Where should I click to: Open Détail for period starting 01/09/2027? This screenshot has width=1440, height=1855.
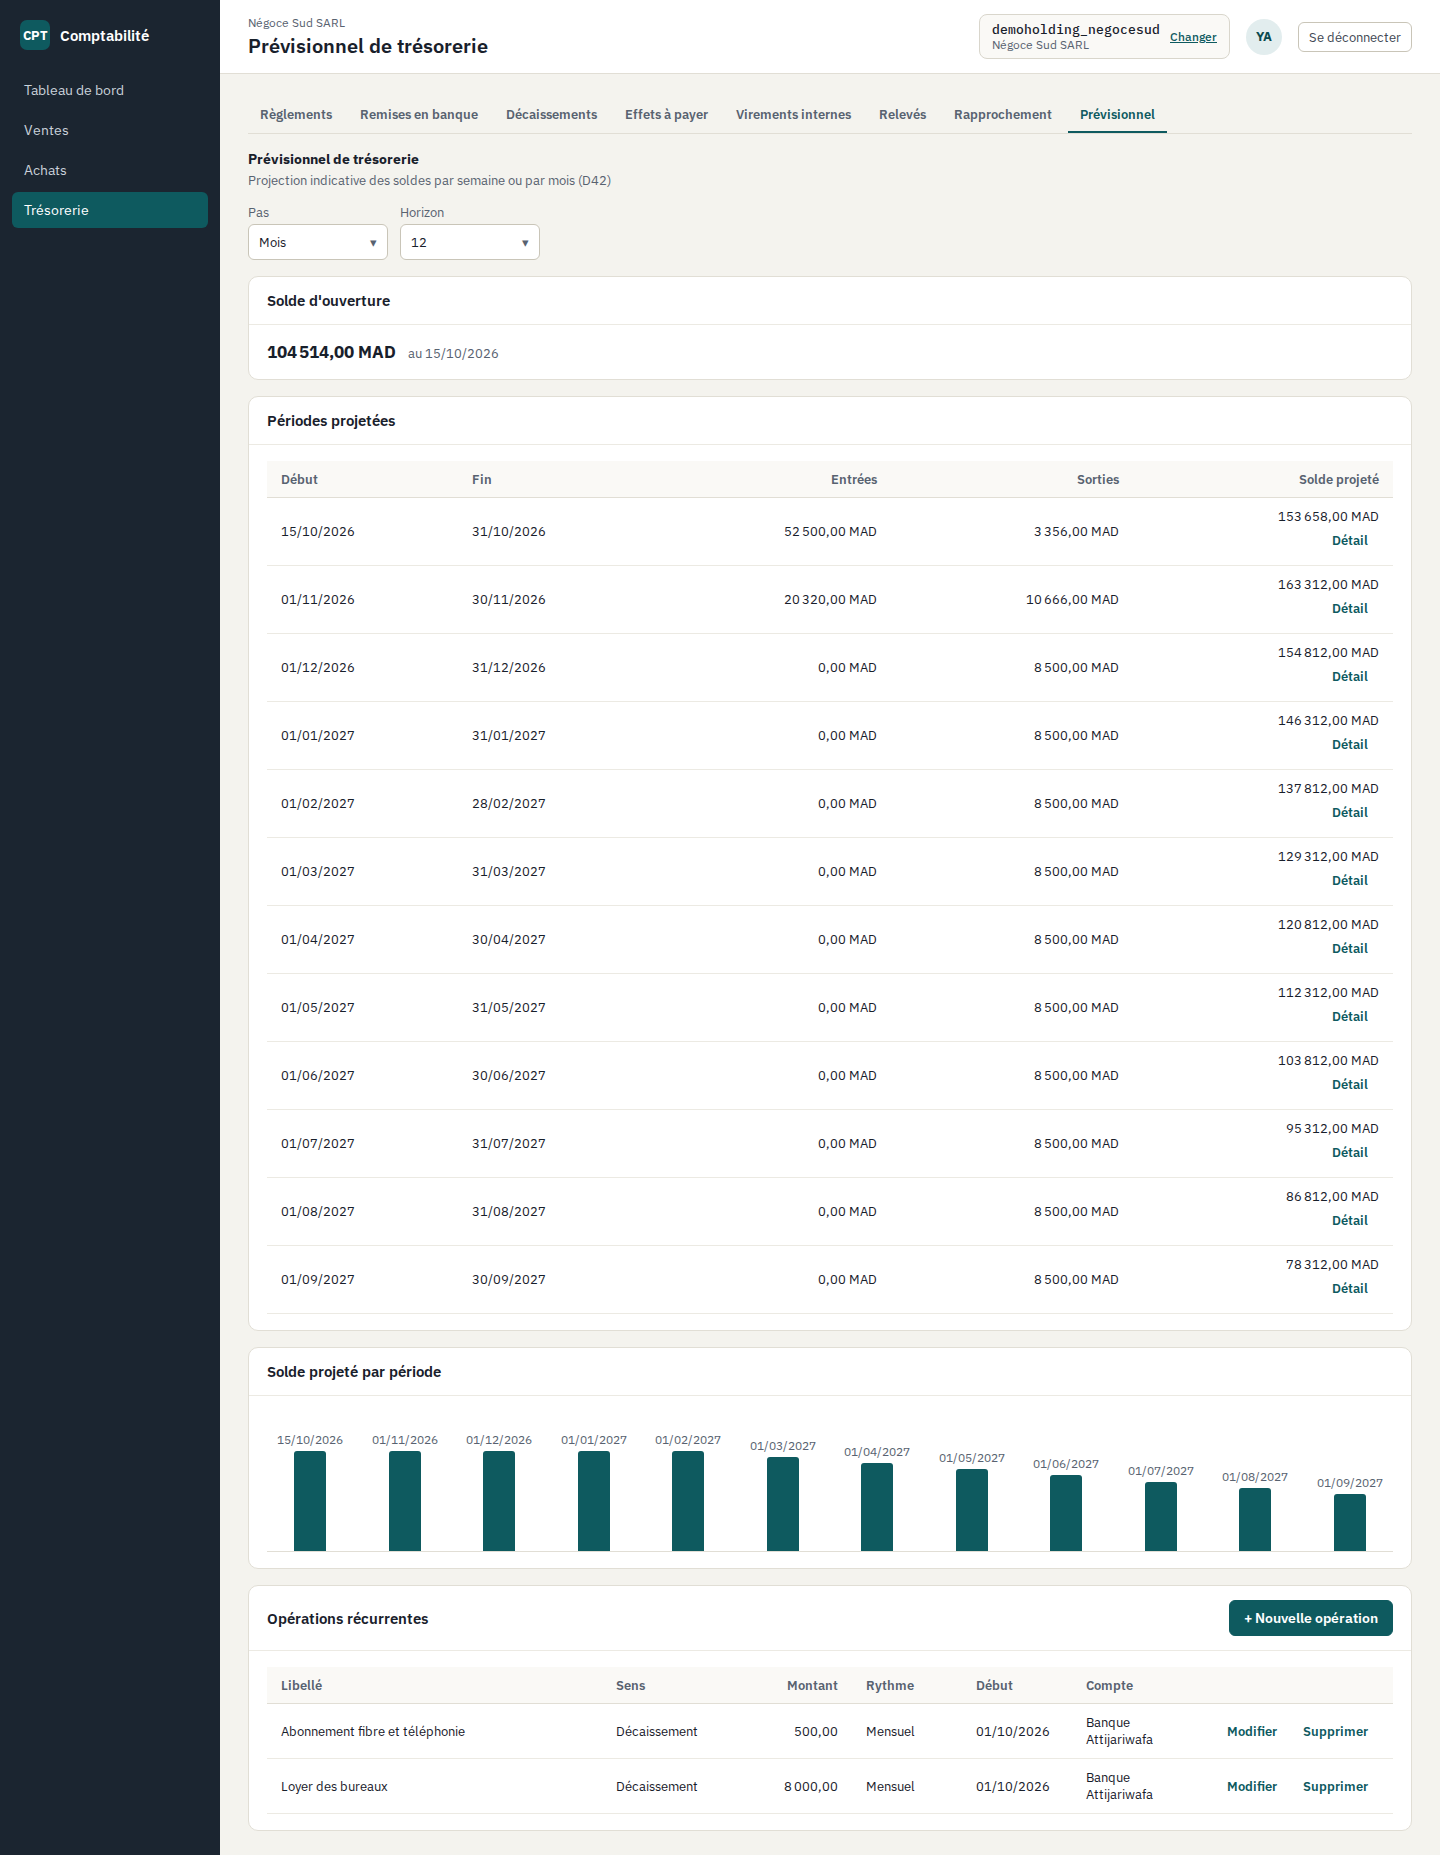(x=1350, y=1288)
